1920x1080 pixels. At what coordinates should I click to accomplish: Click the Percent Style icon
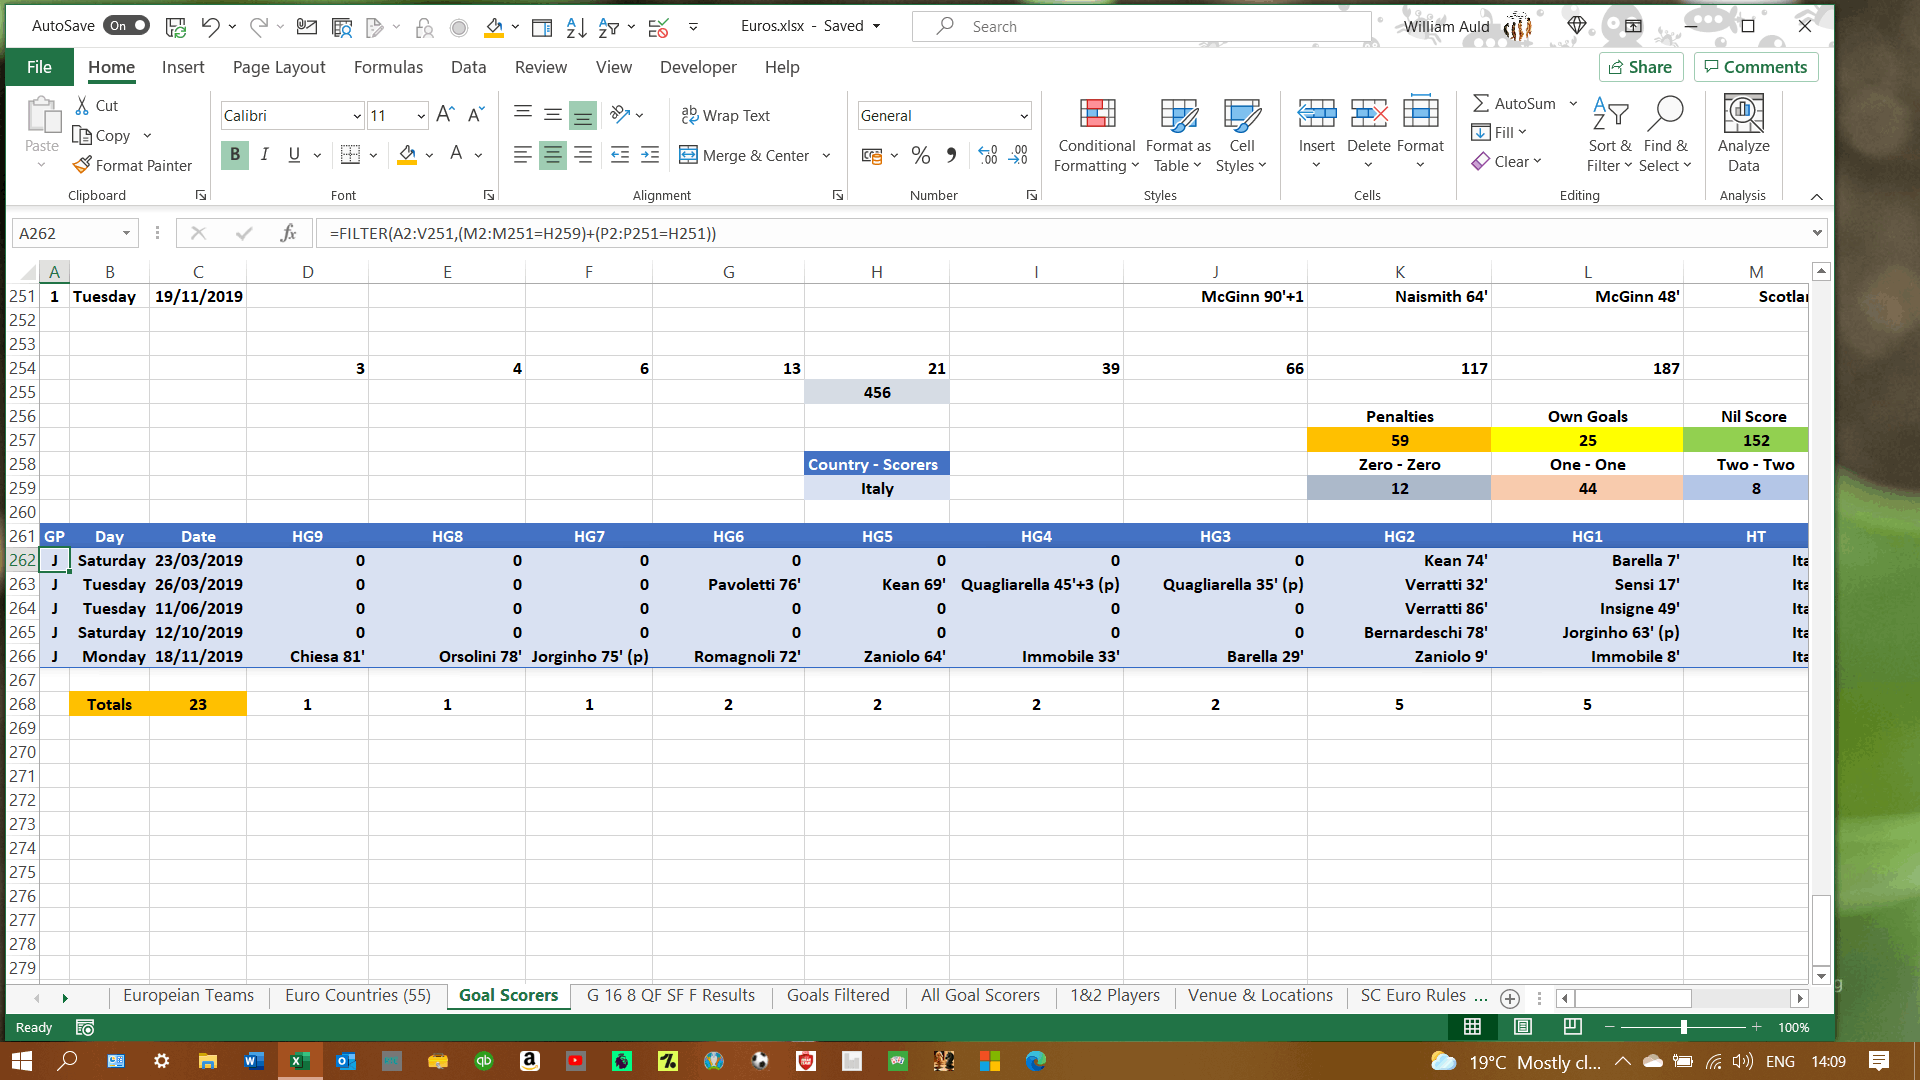point(920,155)
